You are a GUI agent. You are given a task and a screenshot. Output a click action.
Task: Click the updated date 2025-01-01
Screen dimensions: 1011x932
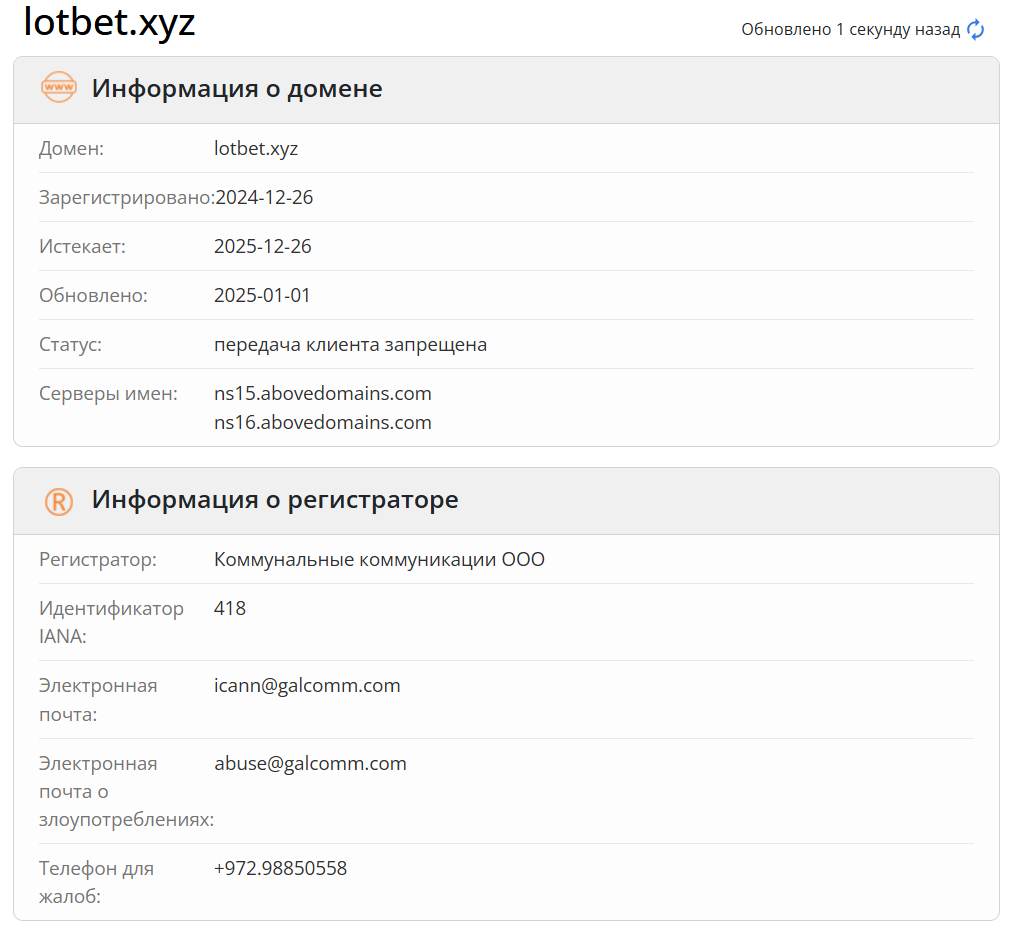[262, 296]
